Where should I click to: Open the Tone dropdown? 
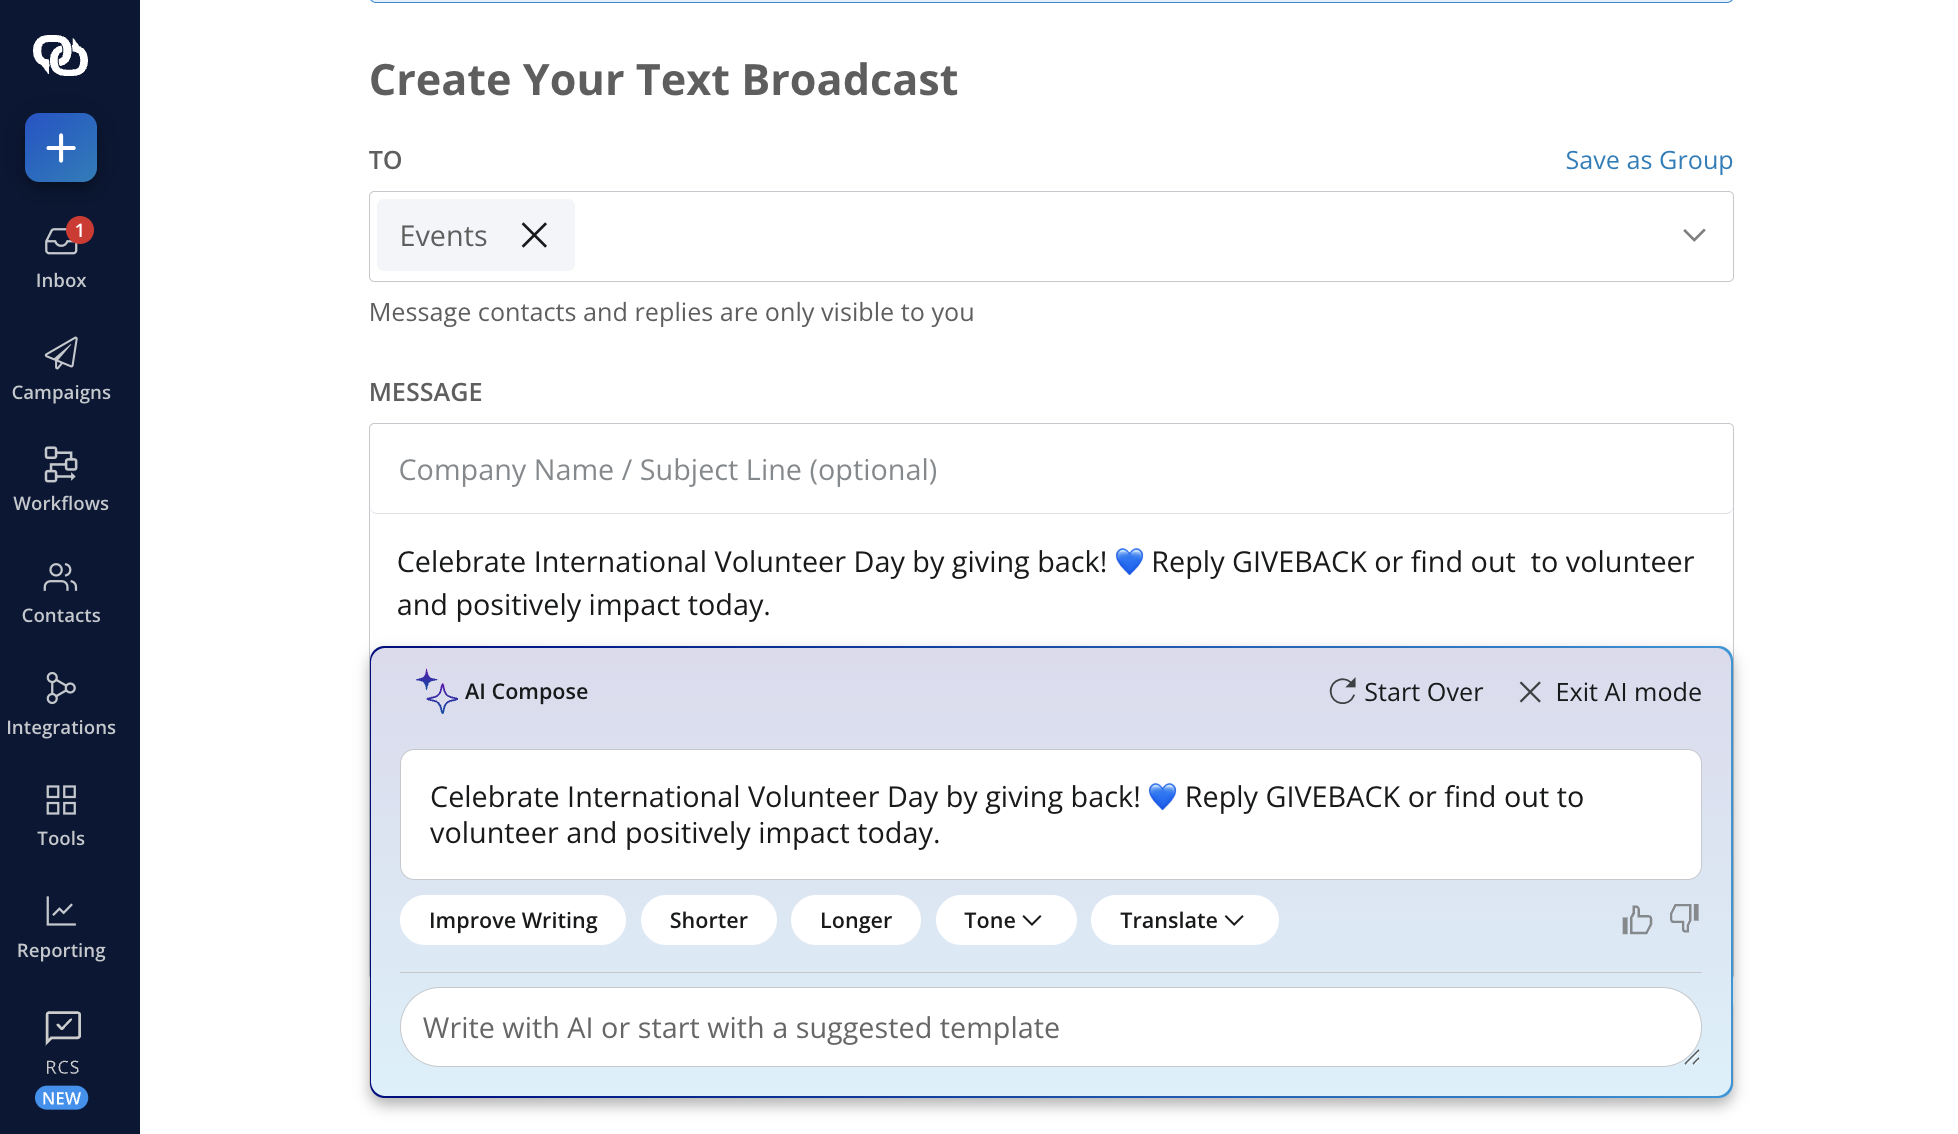point(1004,920)
